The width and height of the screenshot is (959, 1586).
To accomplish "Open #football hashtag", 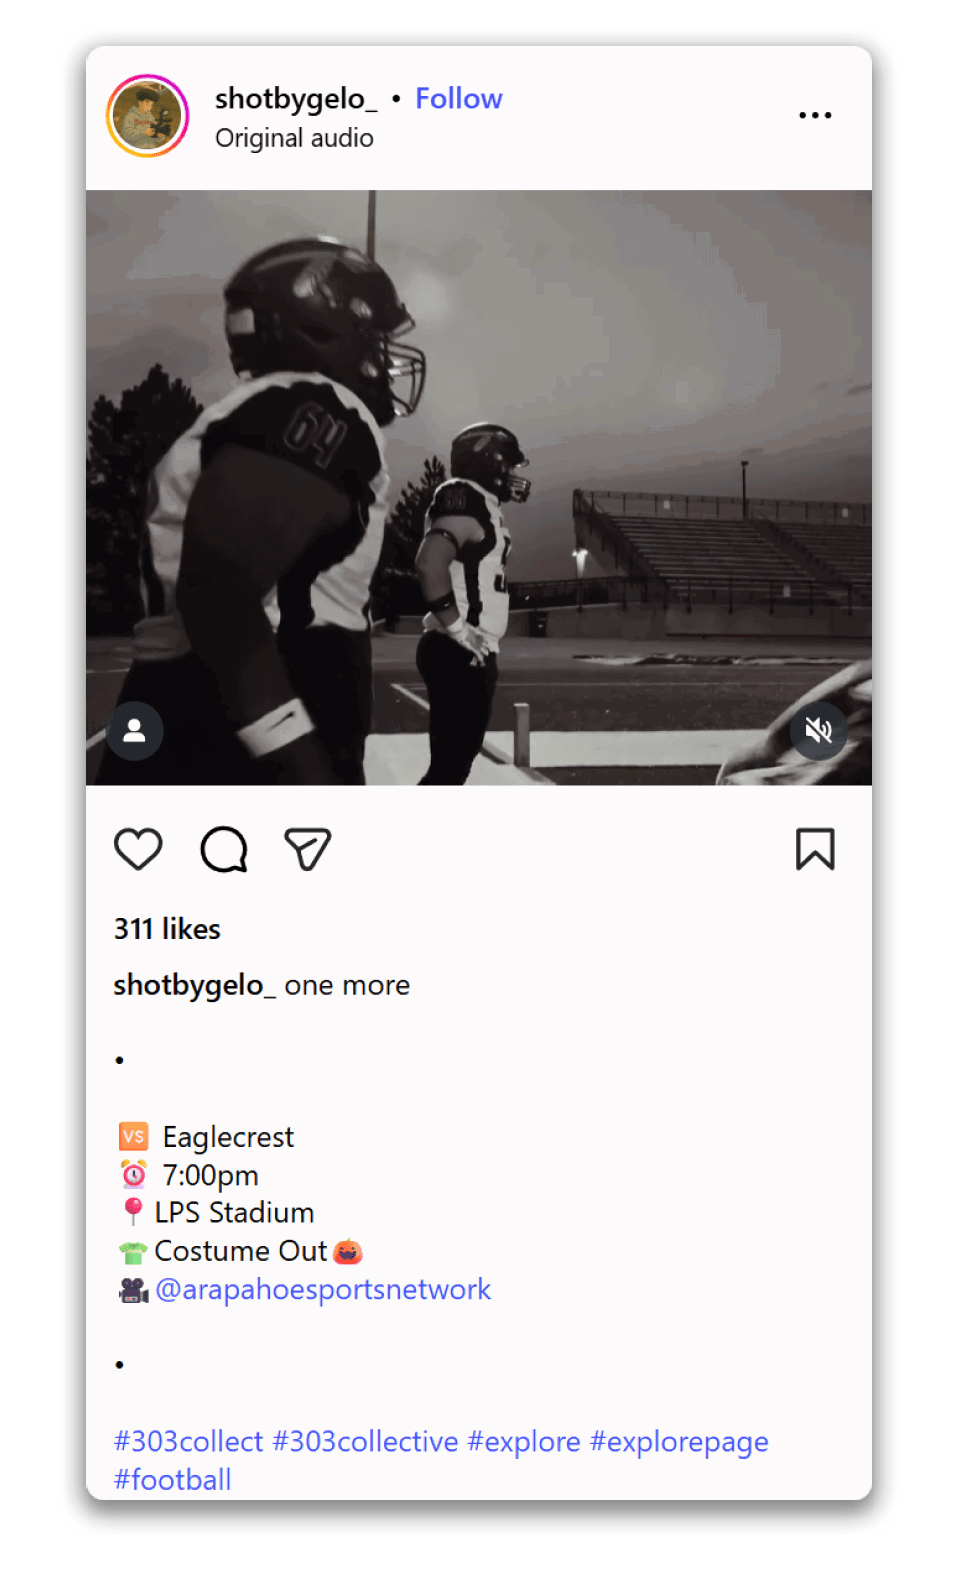I will click(x=172, y=1479).
